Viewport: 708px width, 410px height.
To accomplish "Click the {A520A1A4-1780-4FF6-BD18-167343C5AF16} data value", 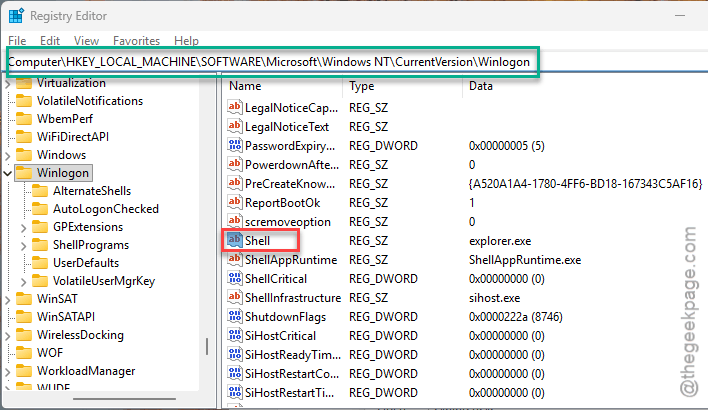I will [x=586, y=183].
